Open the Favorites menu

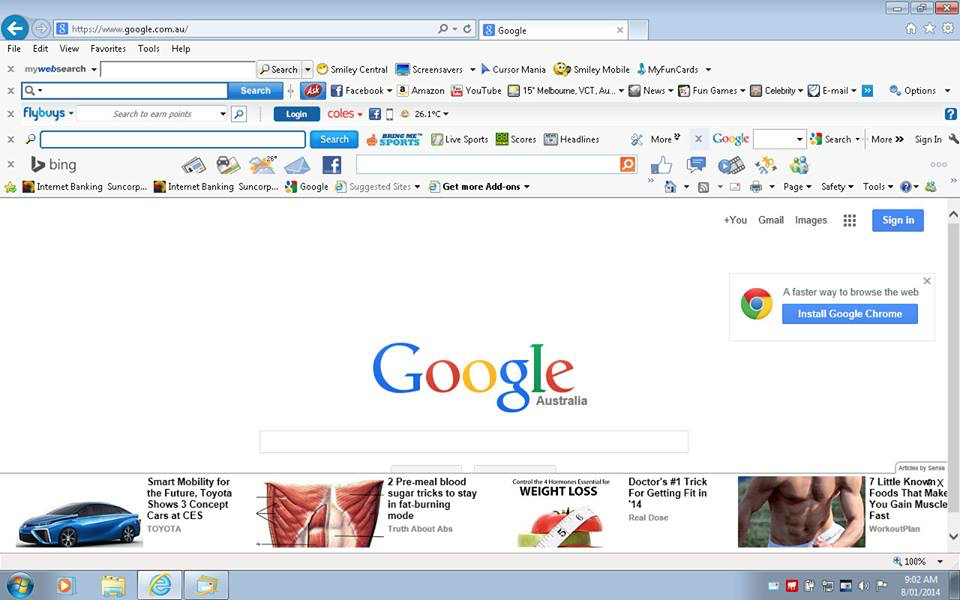coord(108,48)
